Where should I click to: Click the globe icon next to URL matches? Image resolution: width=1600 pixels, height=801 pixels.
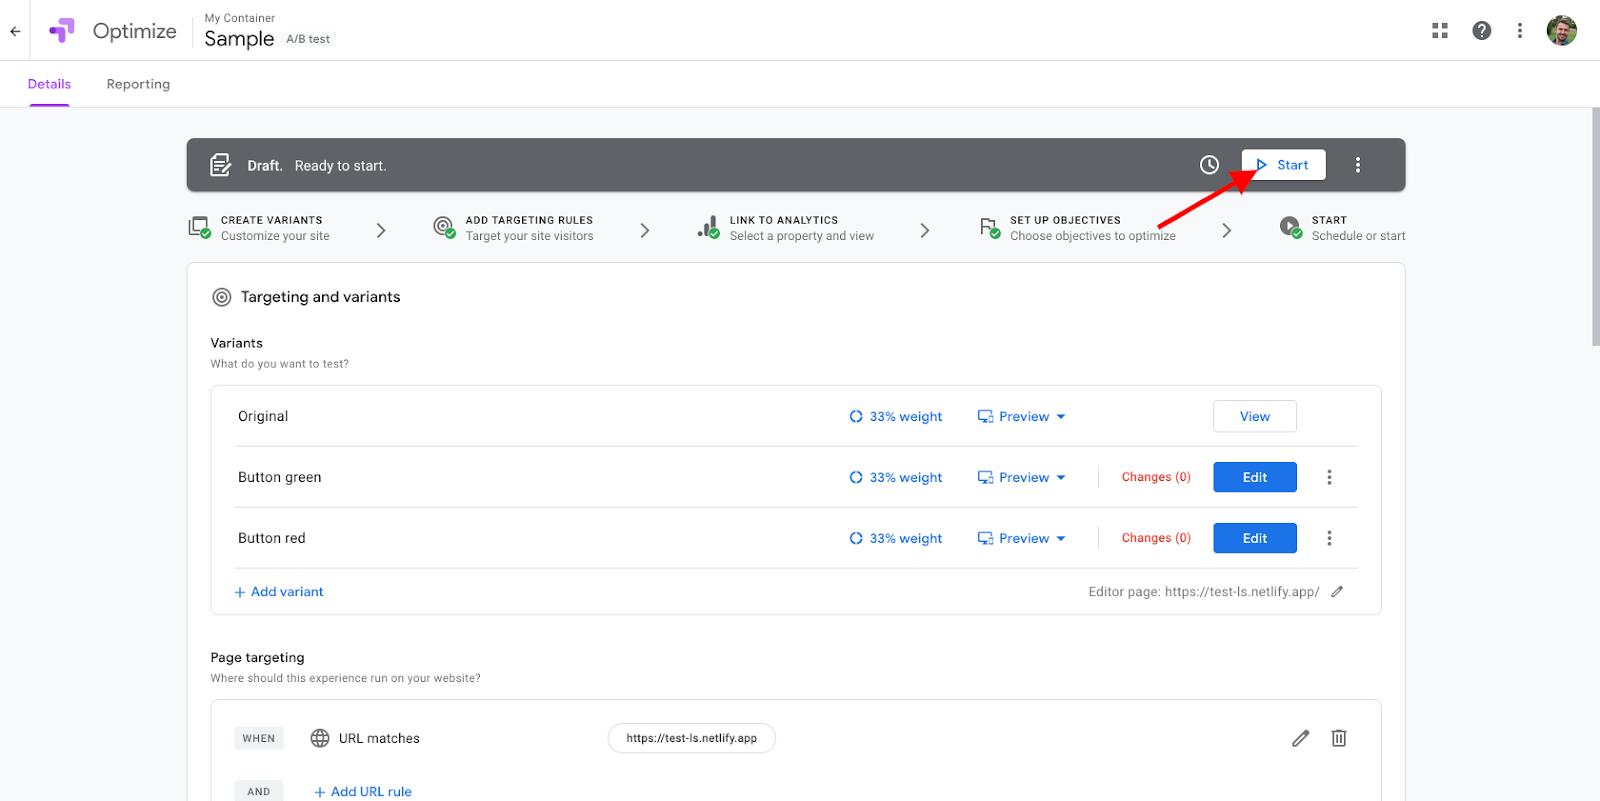click(x=320, y=739)
